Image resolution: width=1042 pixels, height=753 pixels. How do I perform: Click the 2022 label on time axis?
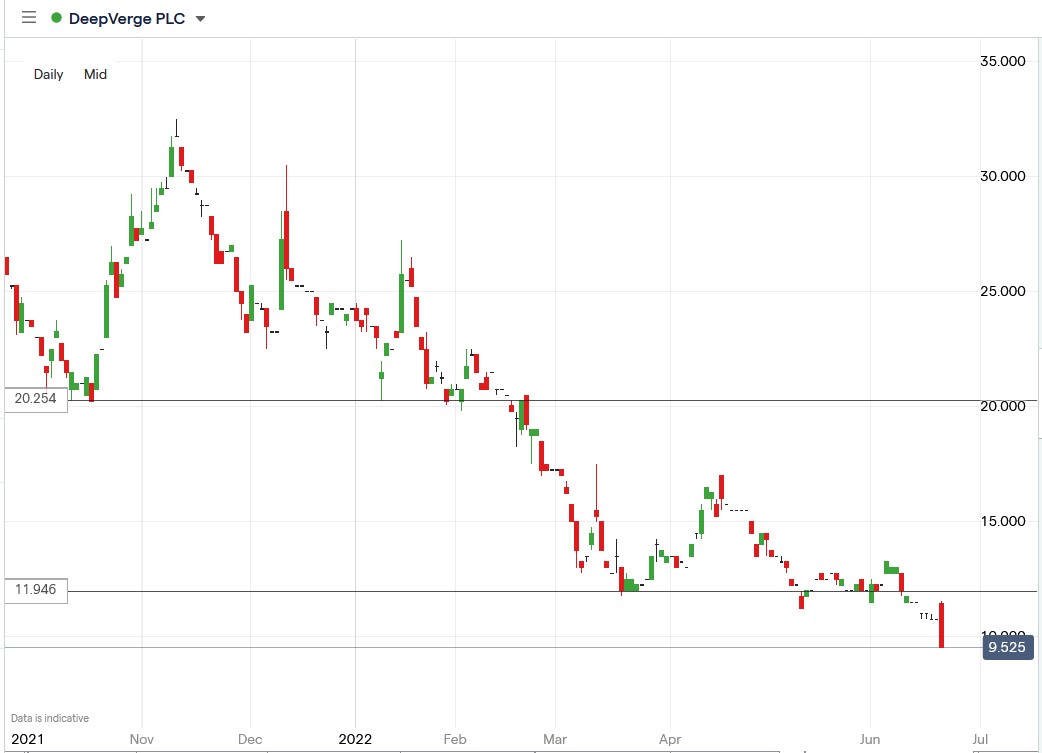357,739
